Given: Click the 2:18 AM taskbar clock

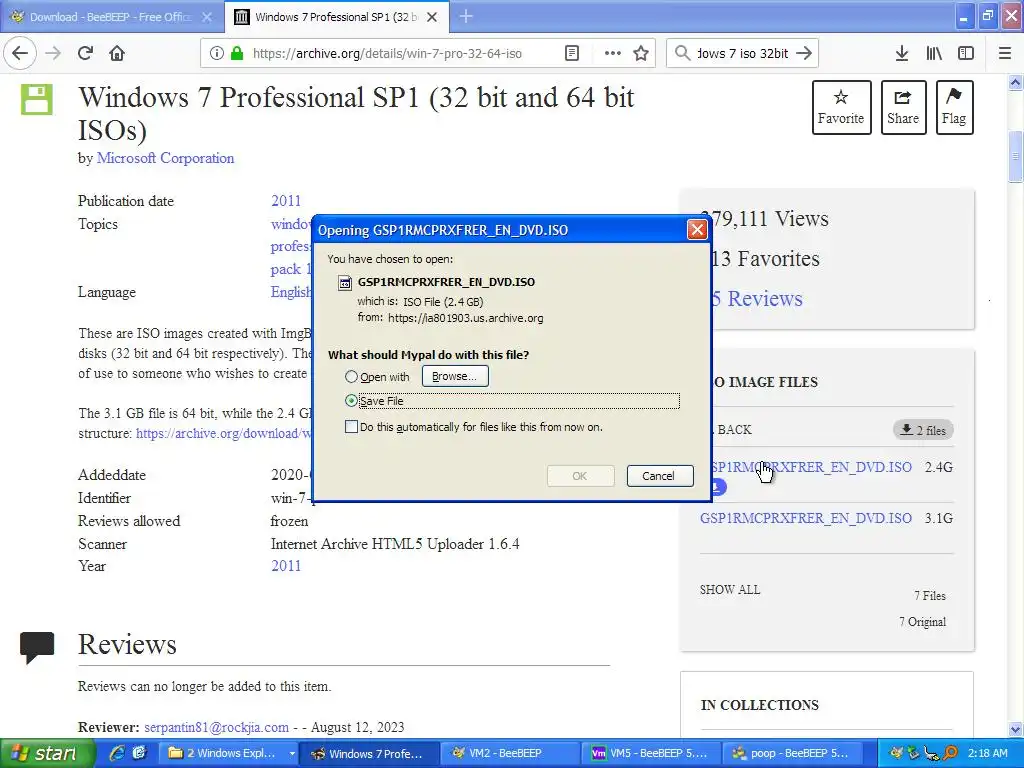Looking at the screenshot, I should (x=987, y=754).
